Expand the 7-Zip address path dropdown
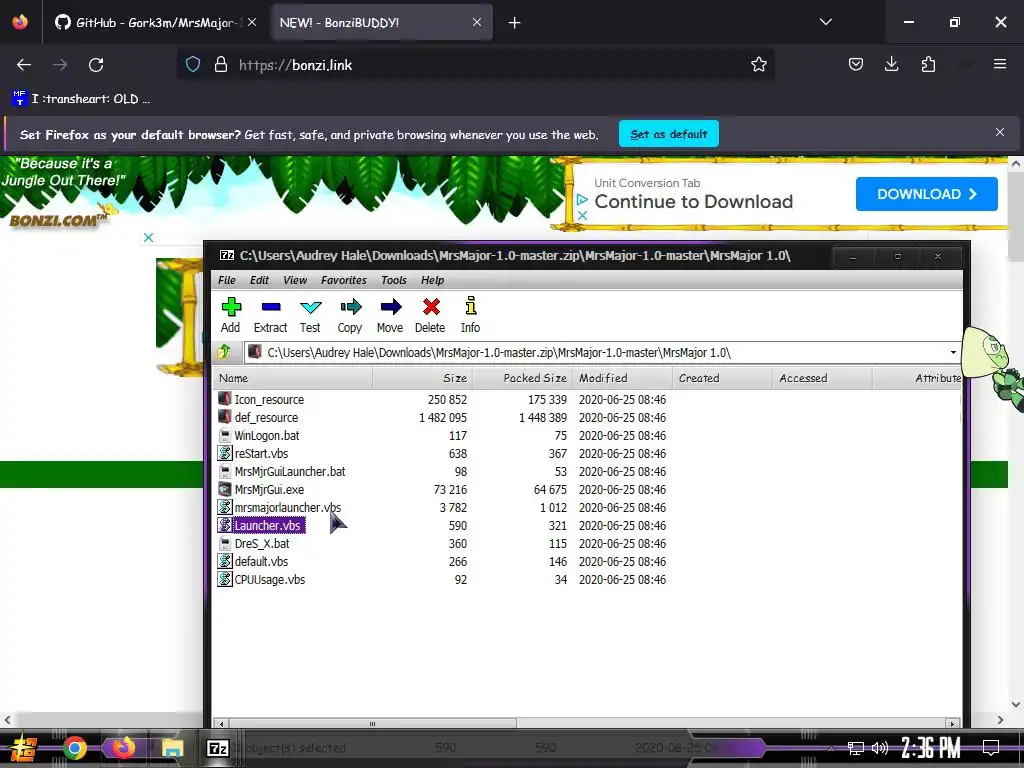This screenshot has height=768, width=1024. coord(953,353)
